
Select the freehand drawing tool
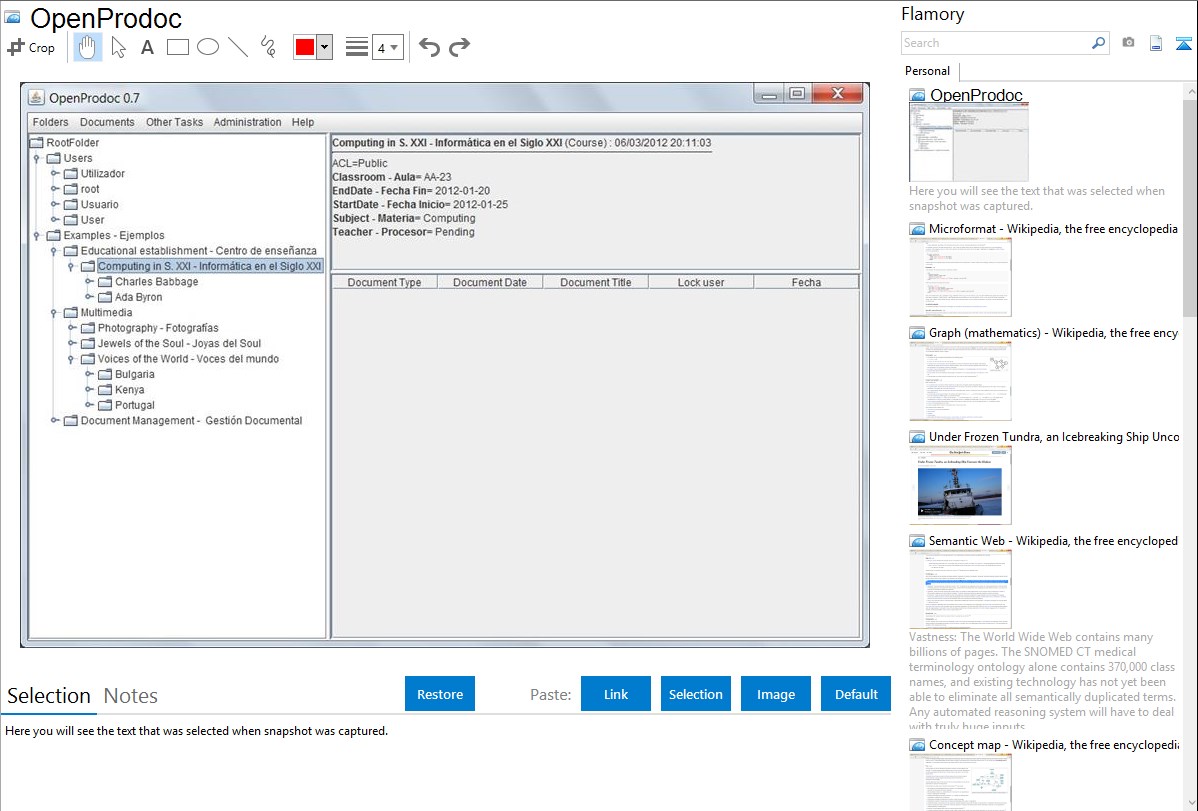point(268,47)
